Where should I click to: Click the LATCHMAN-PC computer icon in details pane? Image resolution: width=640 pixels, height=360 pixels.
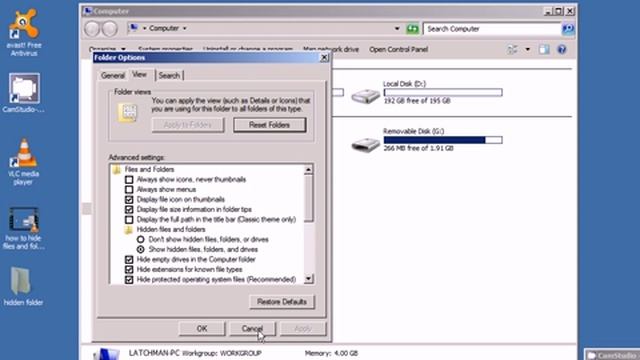(x=107, y=353)
